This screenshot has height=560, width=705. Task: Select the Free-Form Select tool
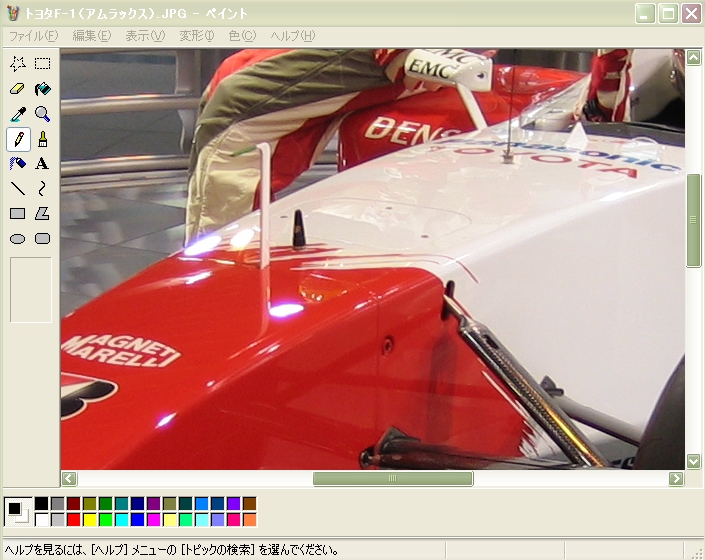(17, 63)
